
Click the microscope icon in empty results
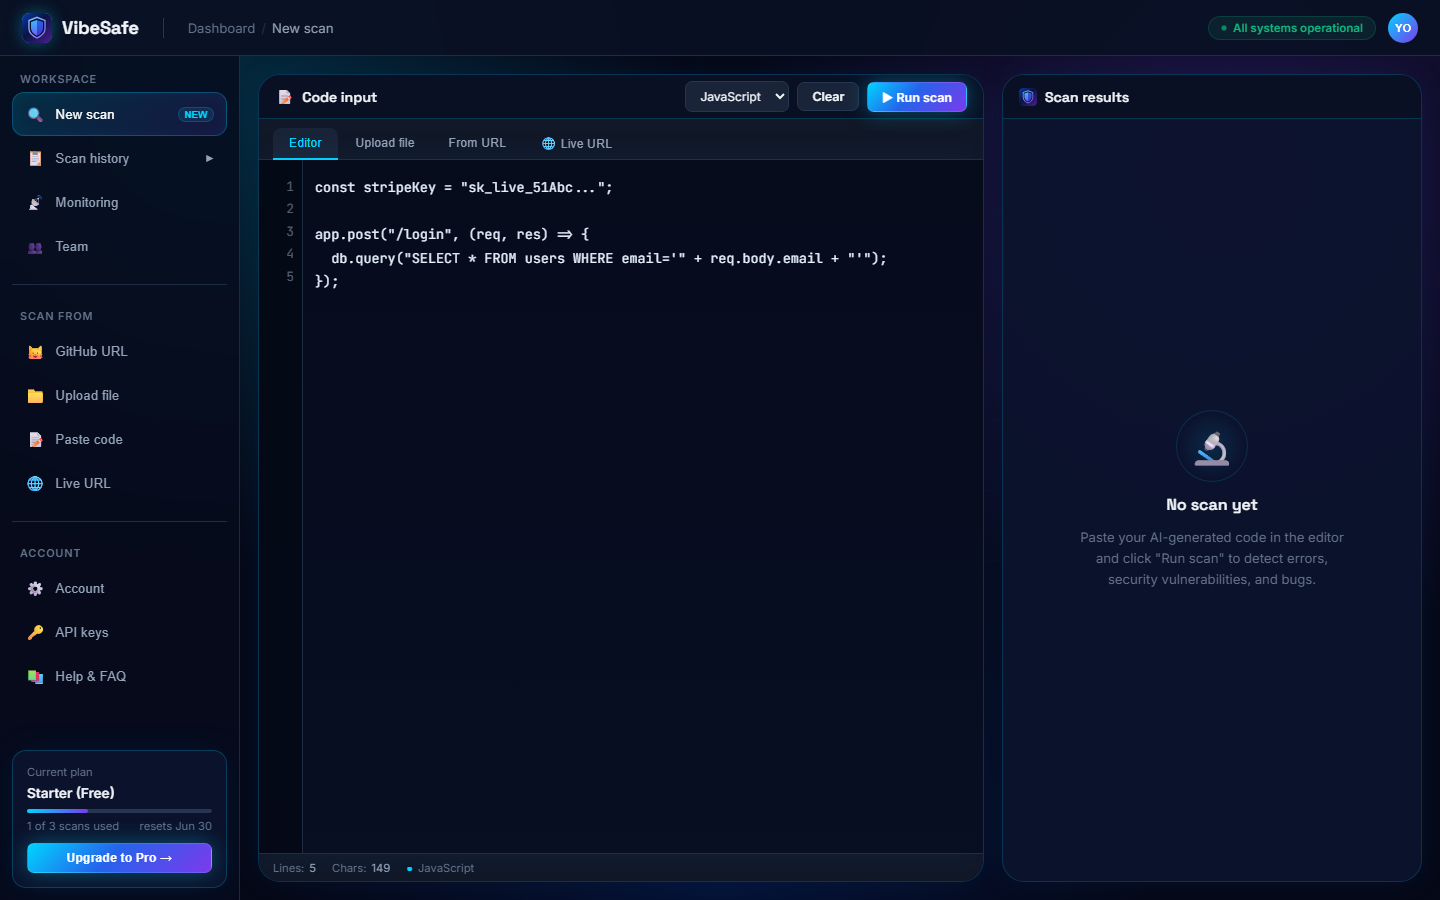(x=1212, y=447)
